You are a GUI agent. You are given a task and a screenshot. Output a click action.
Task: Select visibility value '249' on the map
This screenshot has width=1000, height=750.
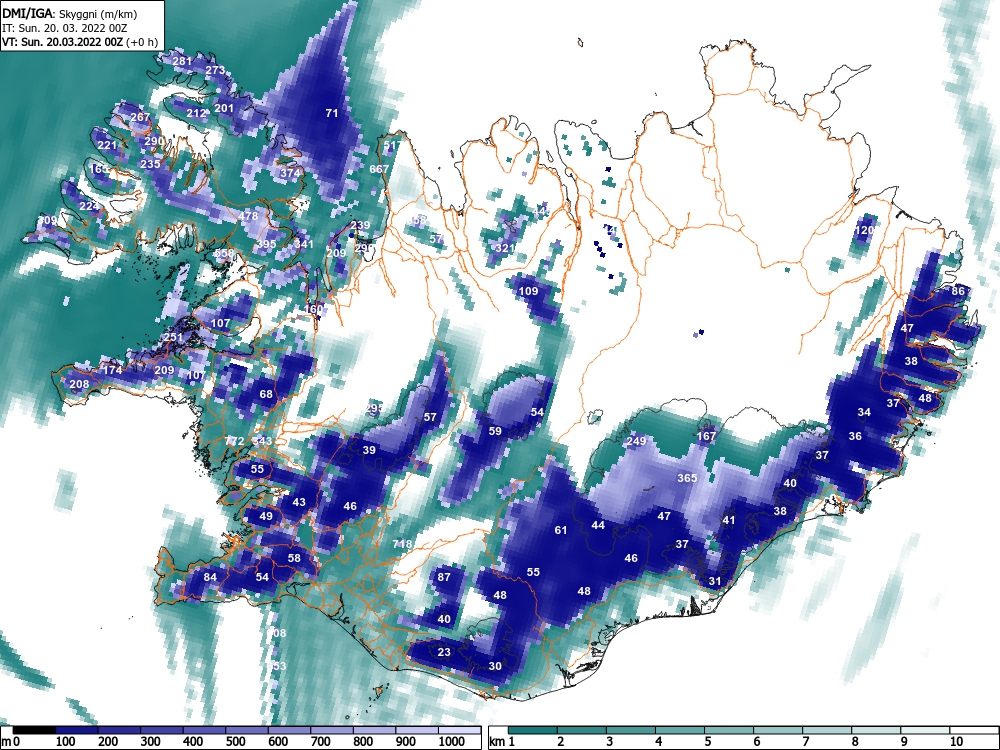[x=636, y=441]
